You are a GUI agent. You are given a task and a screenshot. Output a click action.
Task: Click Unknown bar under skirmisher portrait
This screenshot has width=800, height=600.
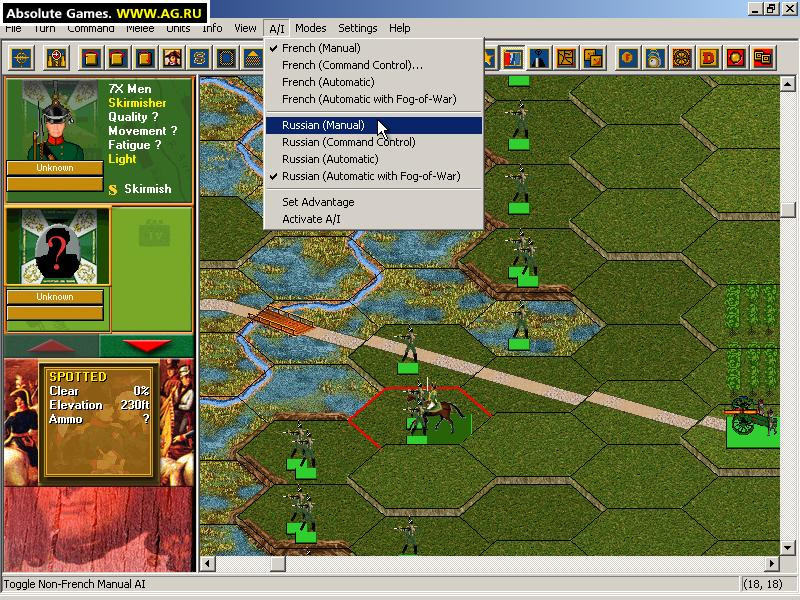point(55,168)
